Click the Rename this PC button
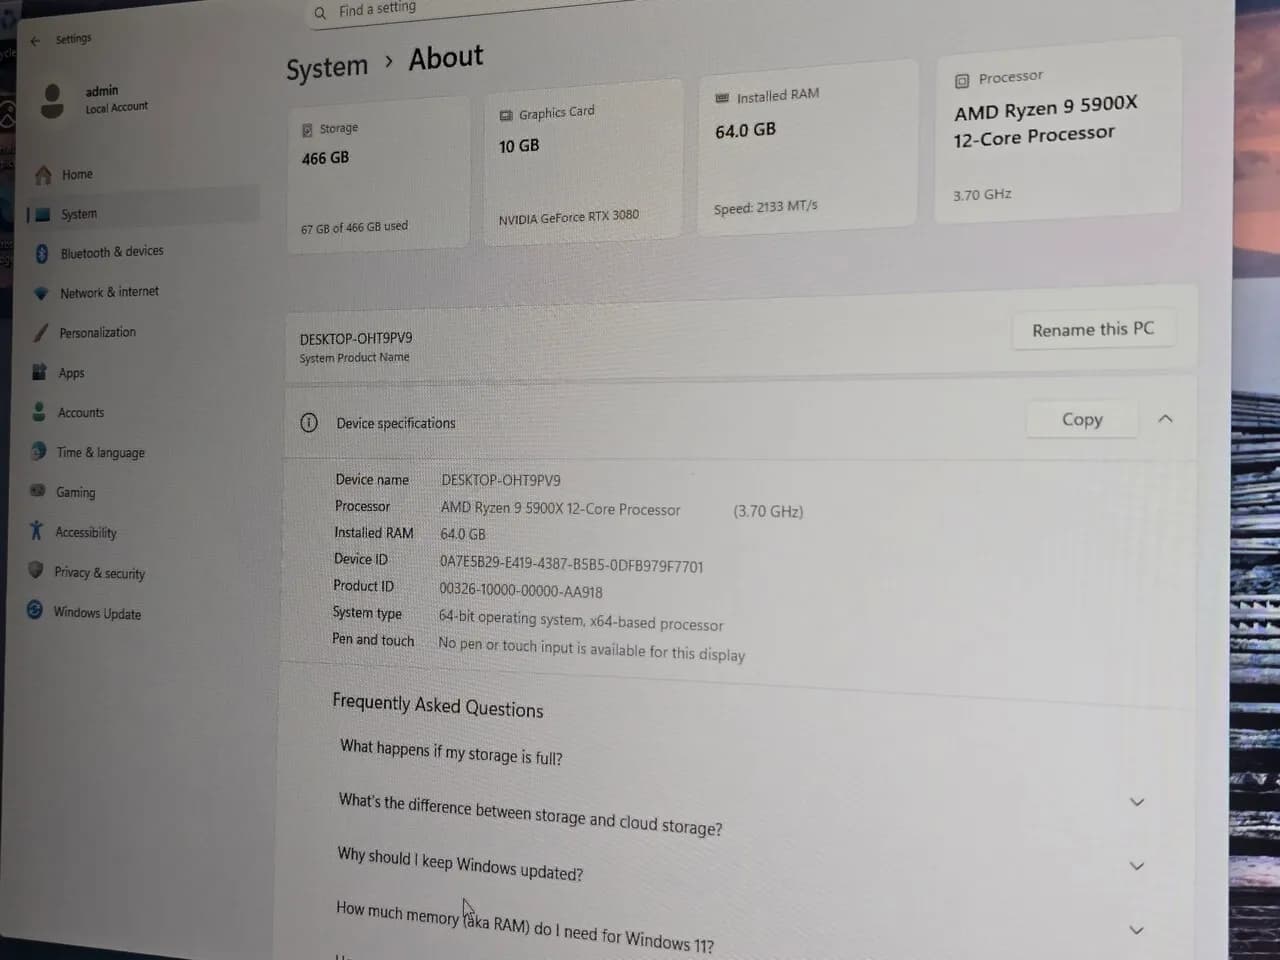 [1093, 330]
